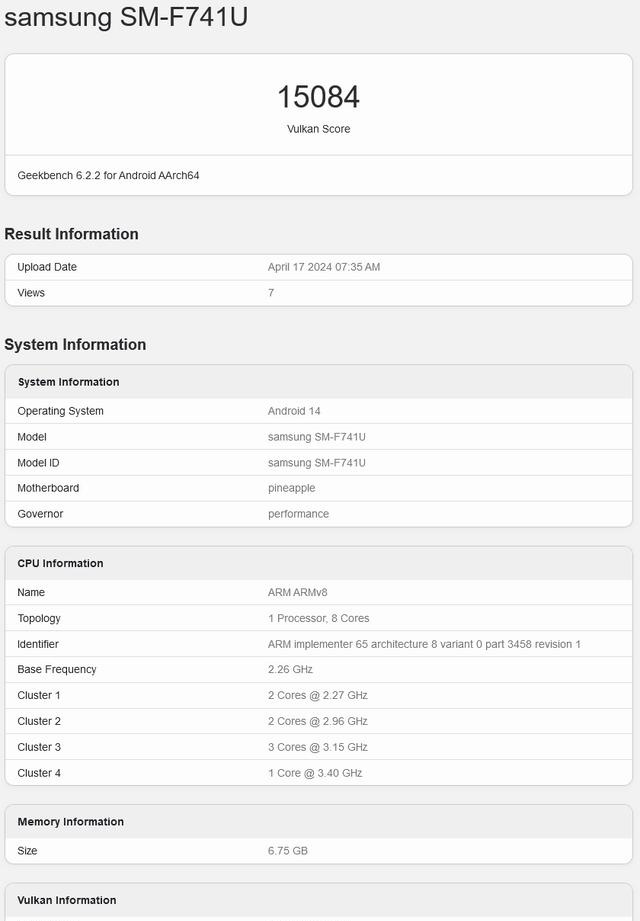Viewport: 640px width, 921px height.
Task: Click the Memory Size value 6.75 GB
Action: click(288, 851)
